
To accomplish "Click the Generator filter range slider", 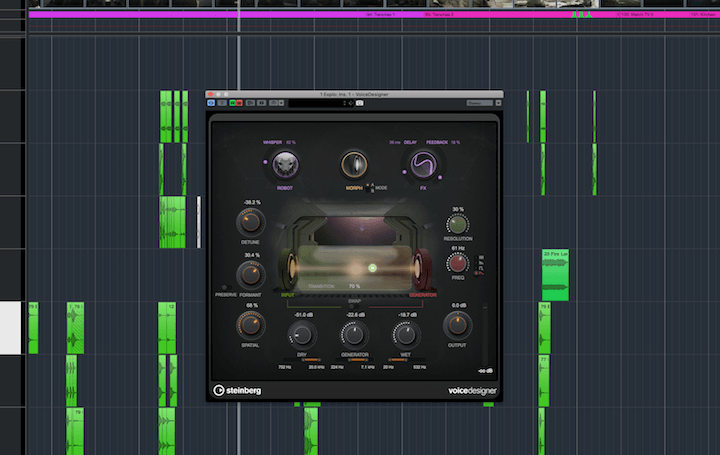I will (354, 360).
